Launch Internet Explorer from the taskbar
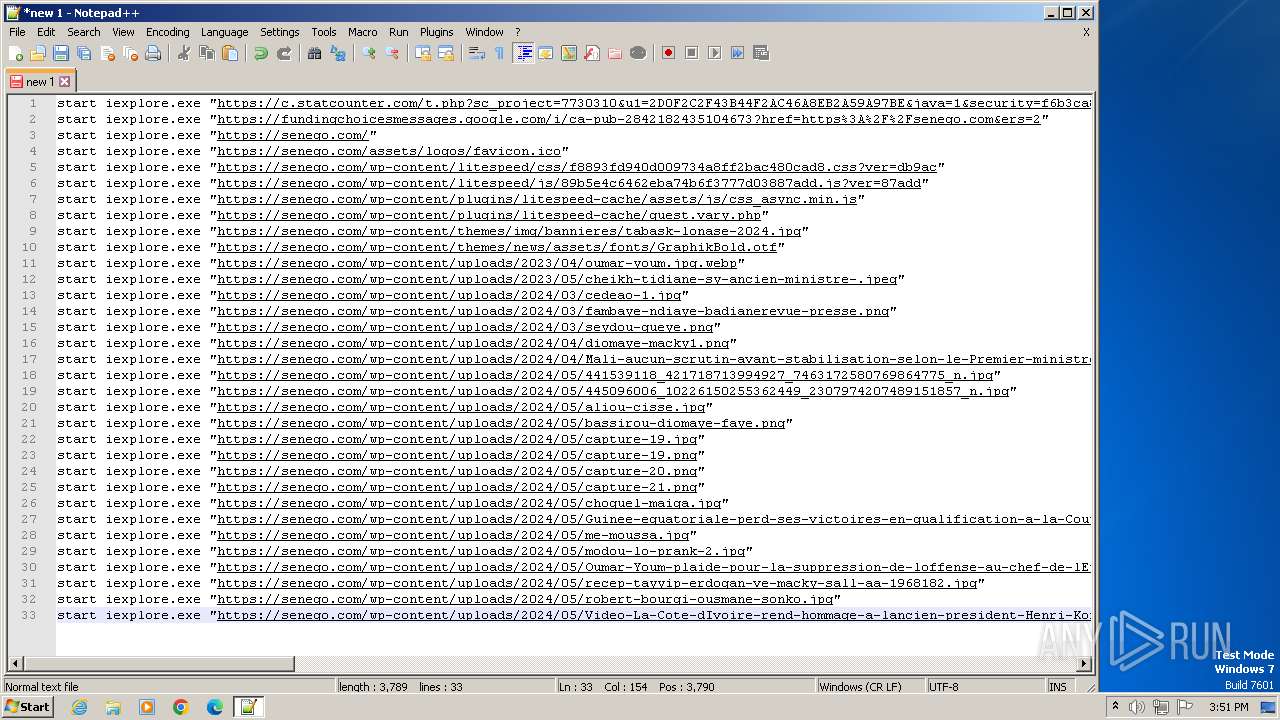This screenshot has height=720, width=1280. 79,707
